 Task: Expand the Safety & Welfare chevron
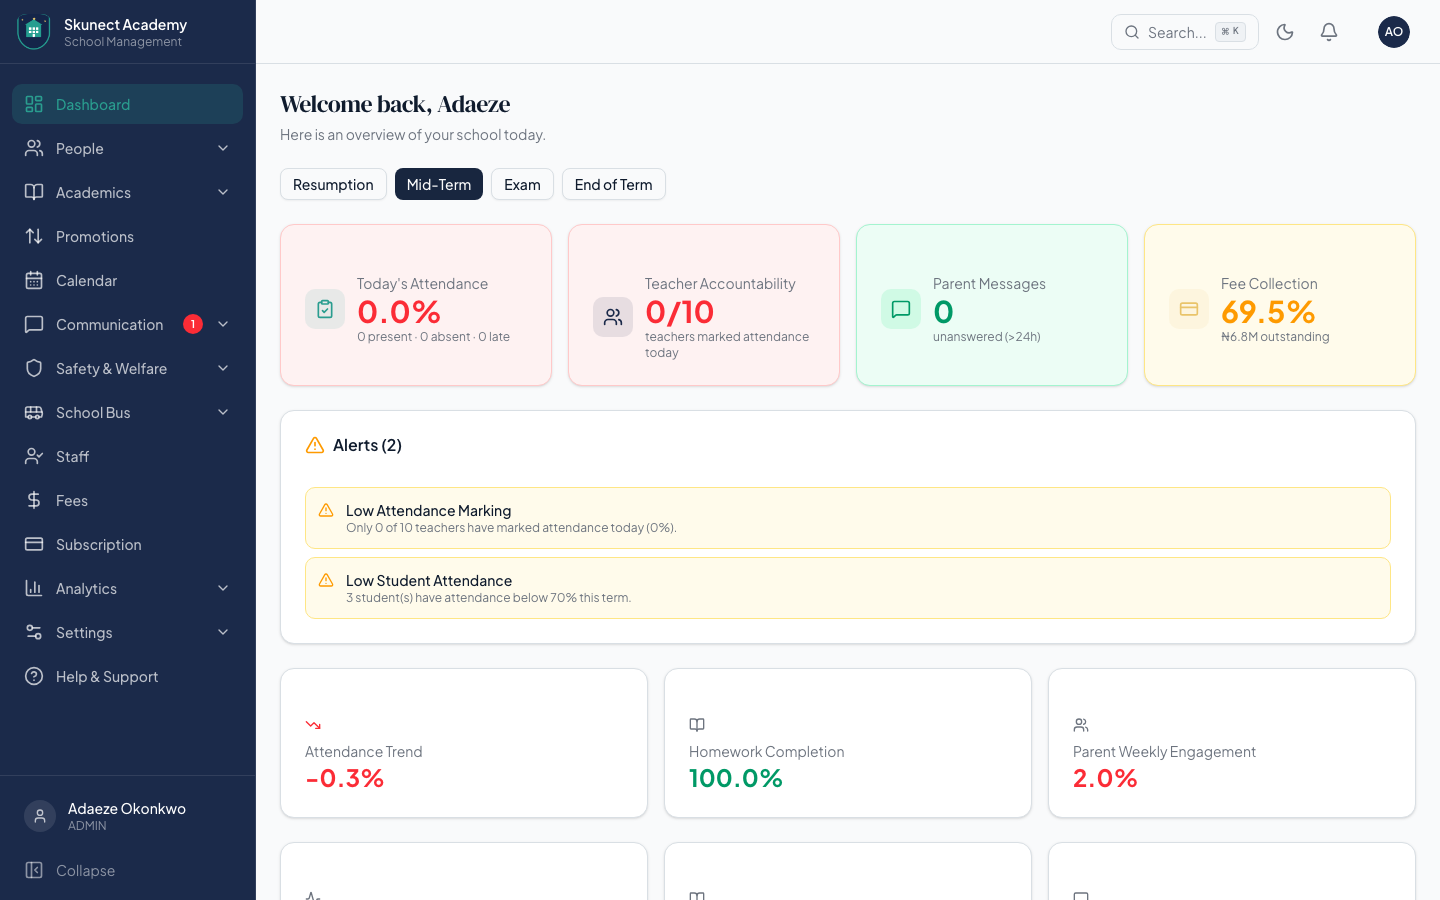[223, 368]
